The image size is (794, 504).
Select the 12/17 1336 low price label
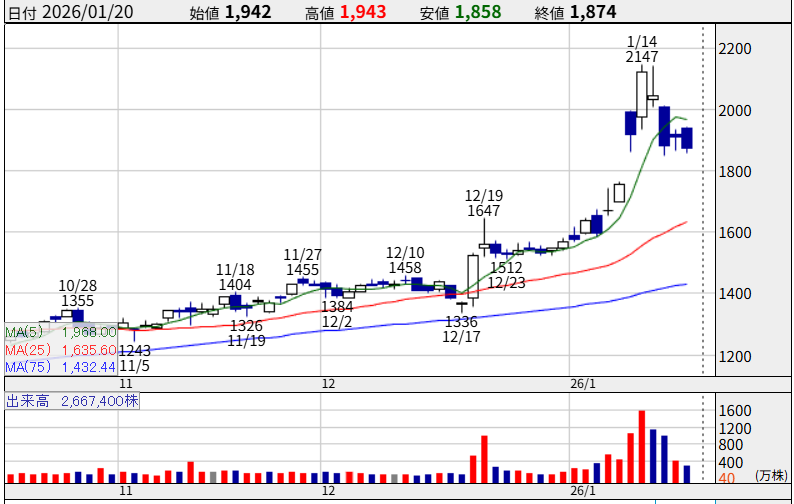(x=460, y=329)
